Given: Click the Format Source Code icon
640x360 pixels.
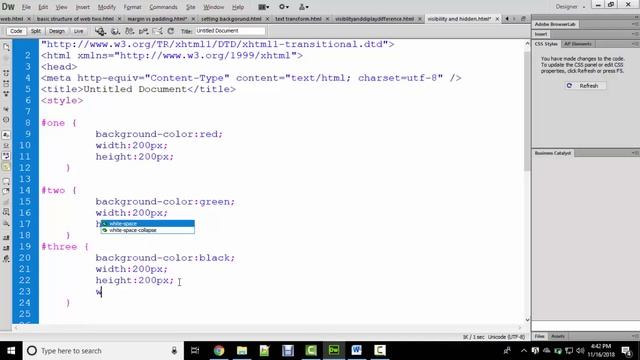Looking at the screenshot, I should [6, 259].
